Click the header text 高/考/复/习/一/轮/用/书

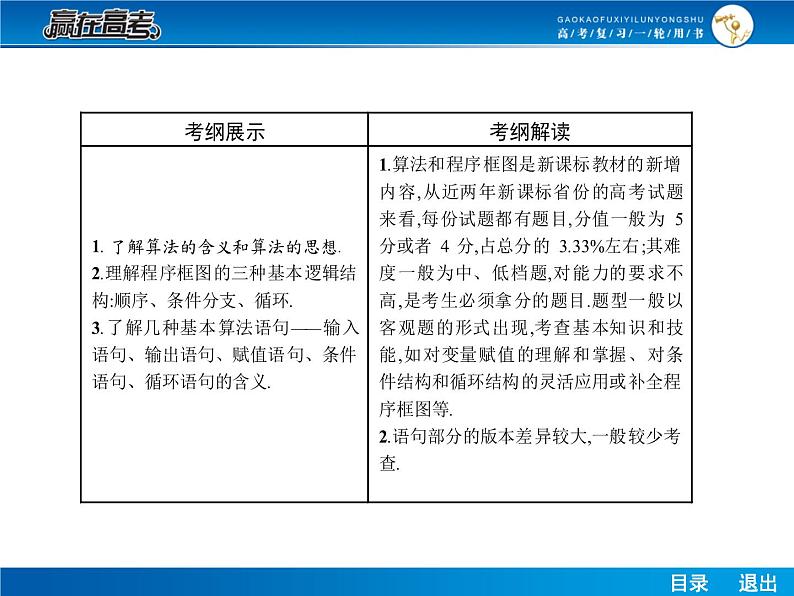630,33
